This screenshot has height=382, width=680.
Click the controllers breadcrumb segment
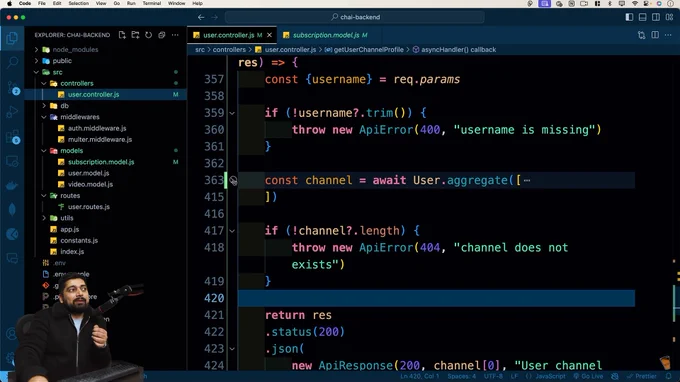click(229, 50)
